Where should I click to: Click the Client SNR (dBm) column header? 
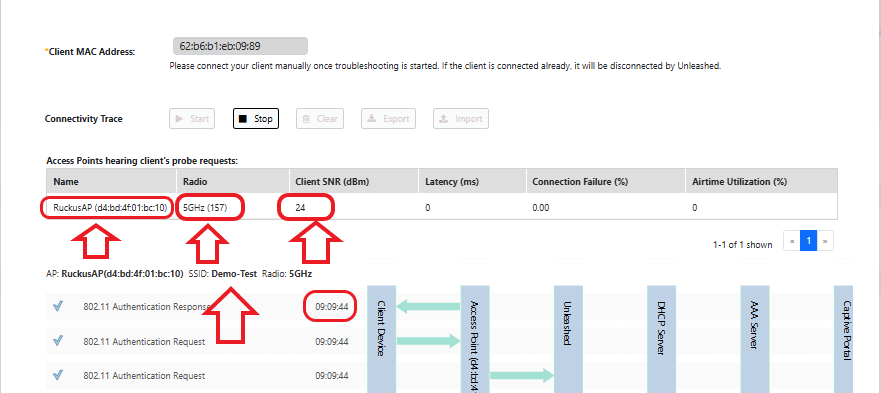(354, 182)
